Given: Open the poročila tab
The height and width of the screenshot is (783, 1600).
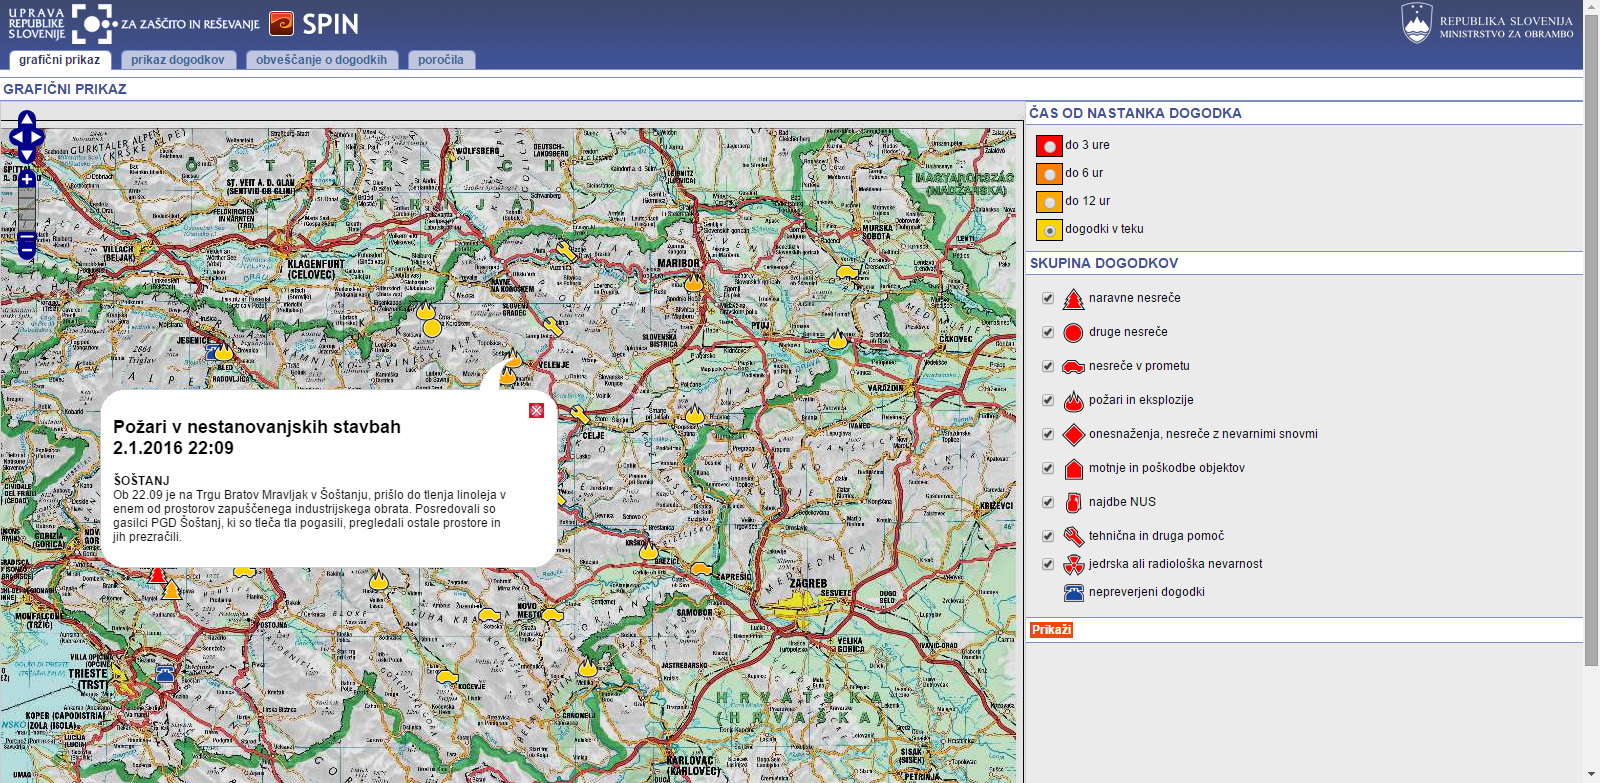Looking at the screenshot, I should pos(441,60).
